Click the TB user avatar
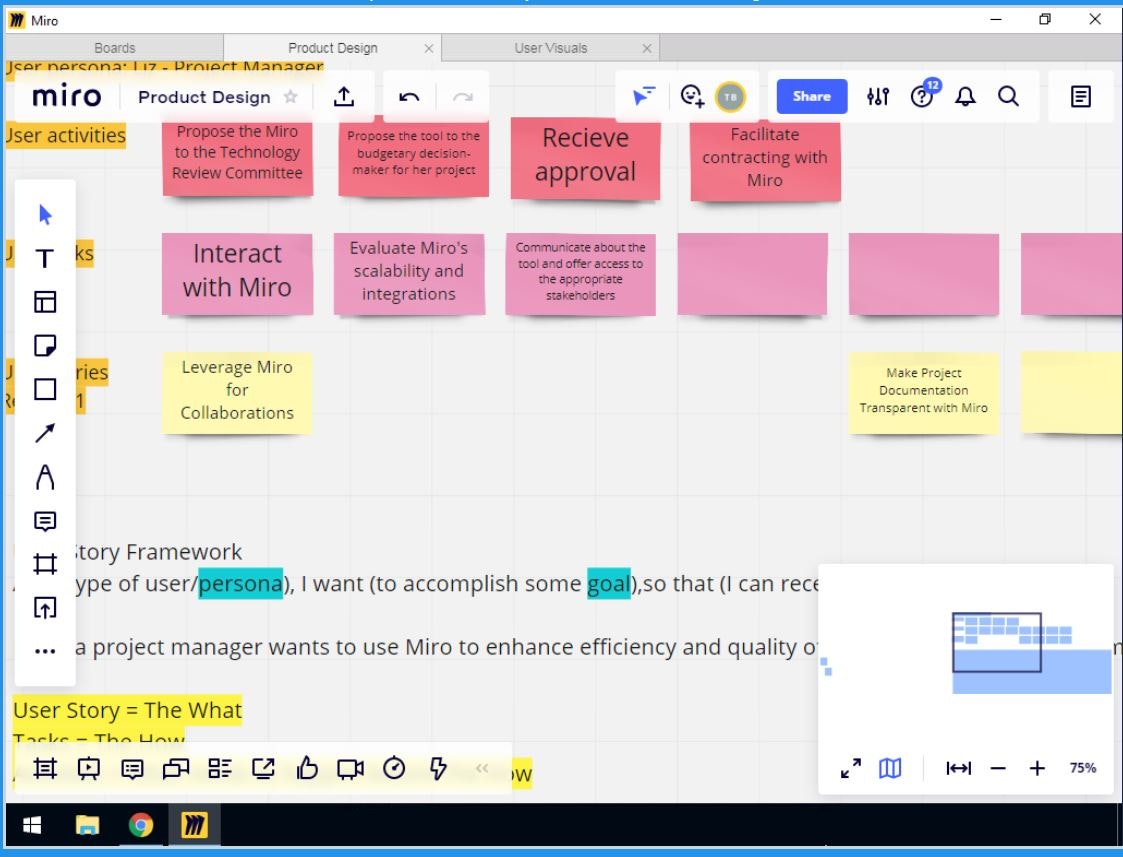The width and height of the screenshot is (1123, 857). click(x=730, y=97)
